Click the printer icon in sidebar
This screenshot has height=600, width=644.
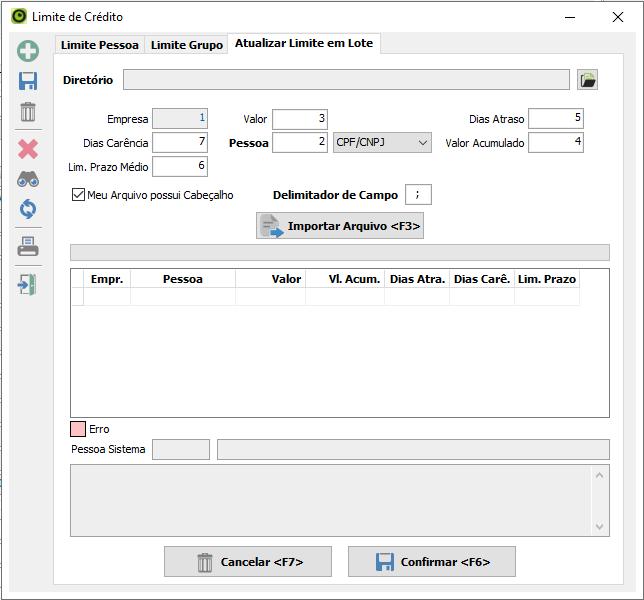pyautogui.click(x=28, y=247)
